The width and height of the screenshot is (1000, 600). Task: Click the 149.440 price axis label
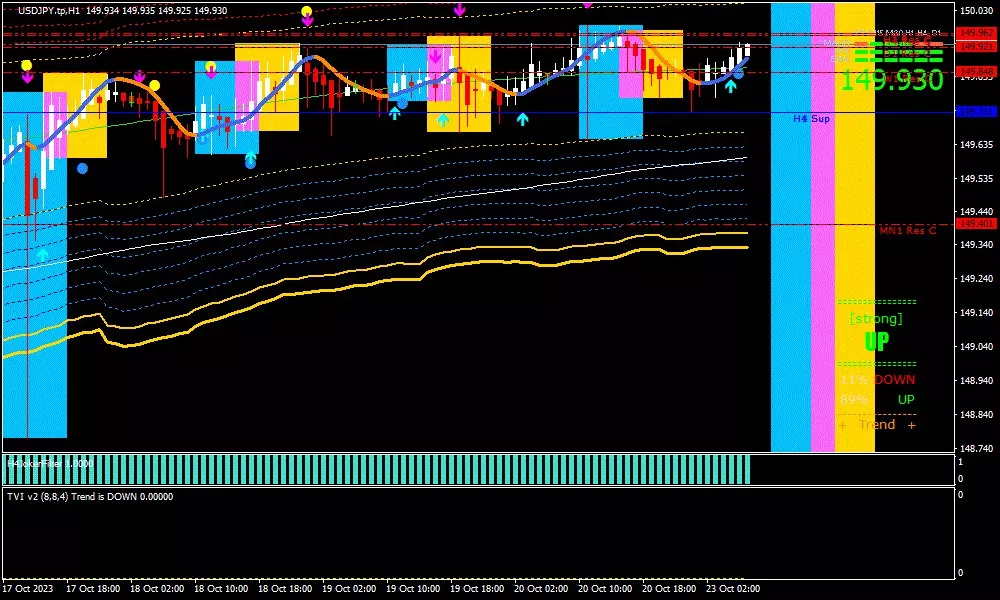[976, 212]
